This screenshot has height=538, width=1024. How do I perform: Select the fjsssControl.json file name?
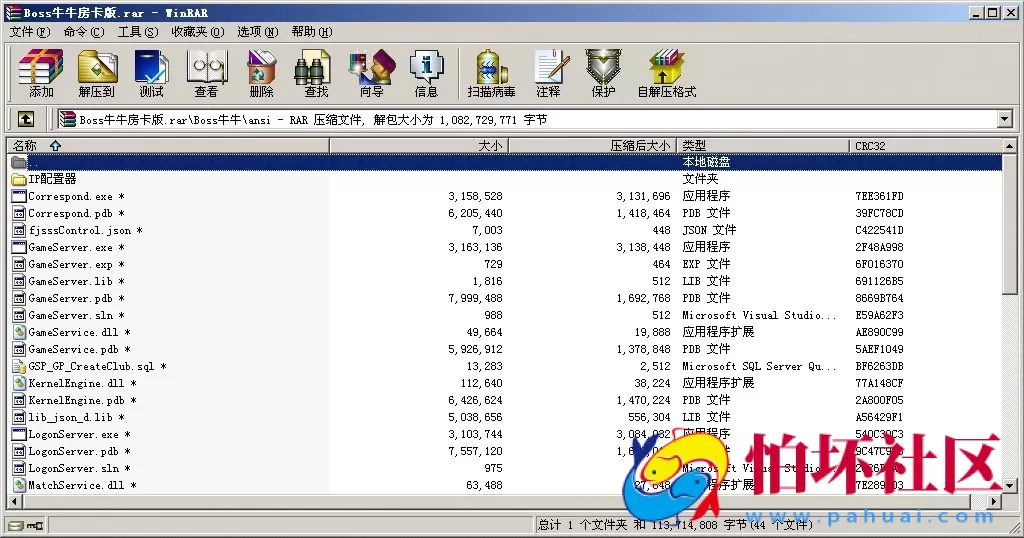[80, 230]
